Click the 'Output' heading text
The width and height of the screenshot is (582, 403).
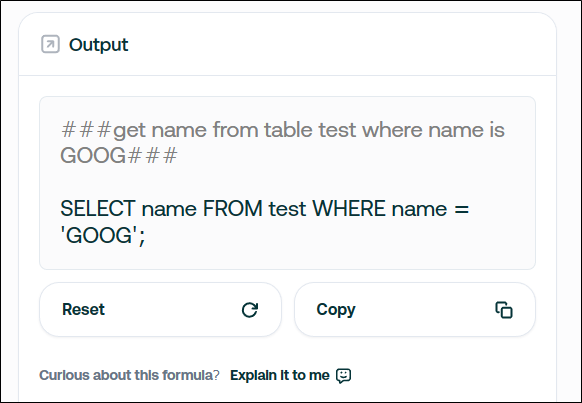click(x=99, y=45)
